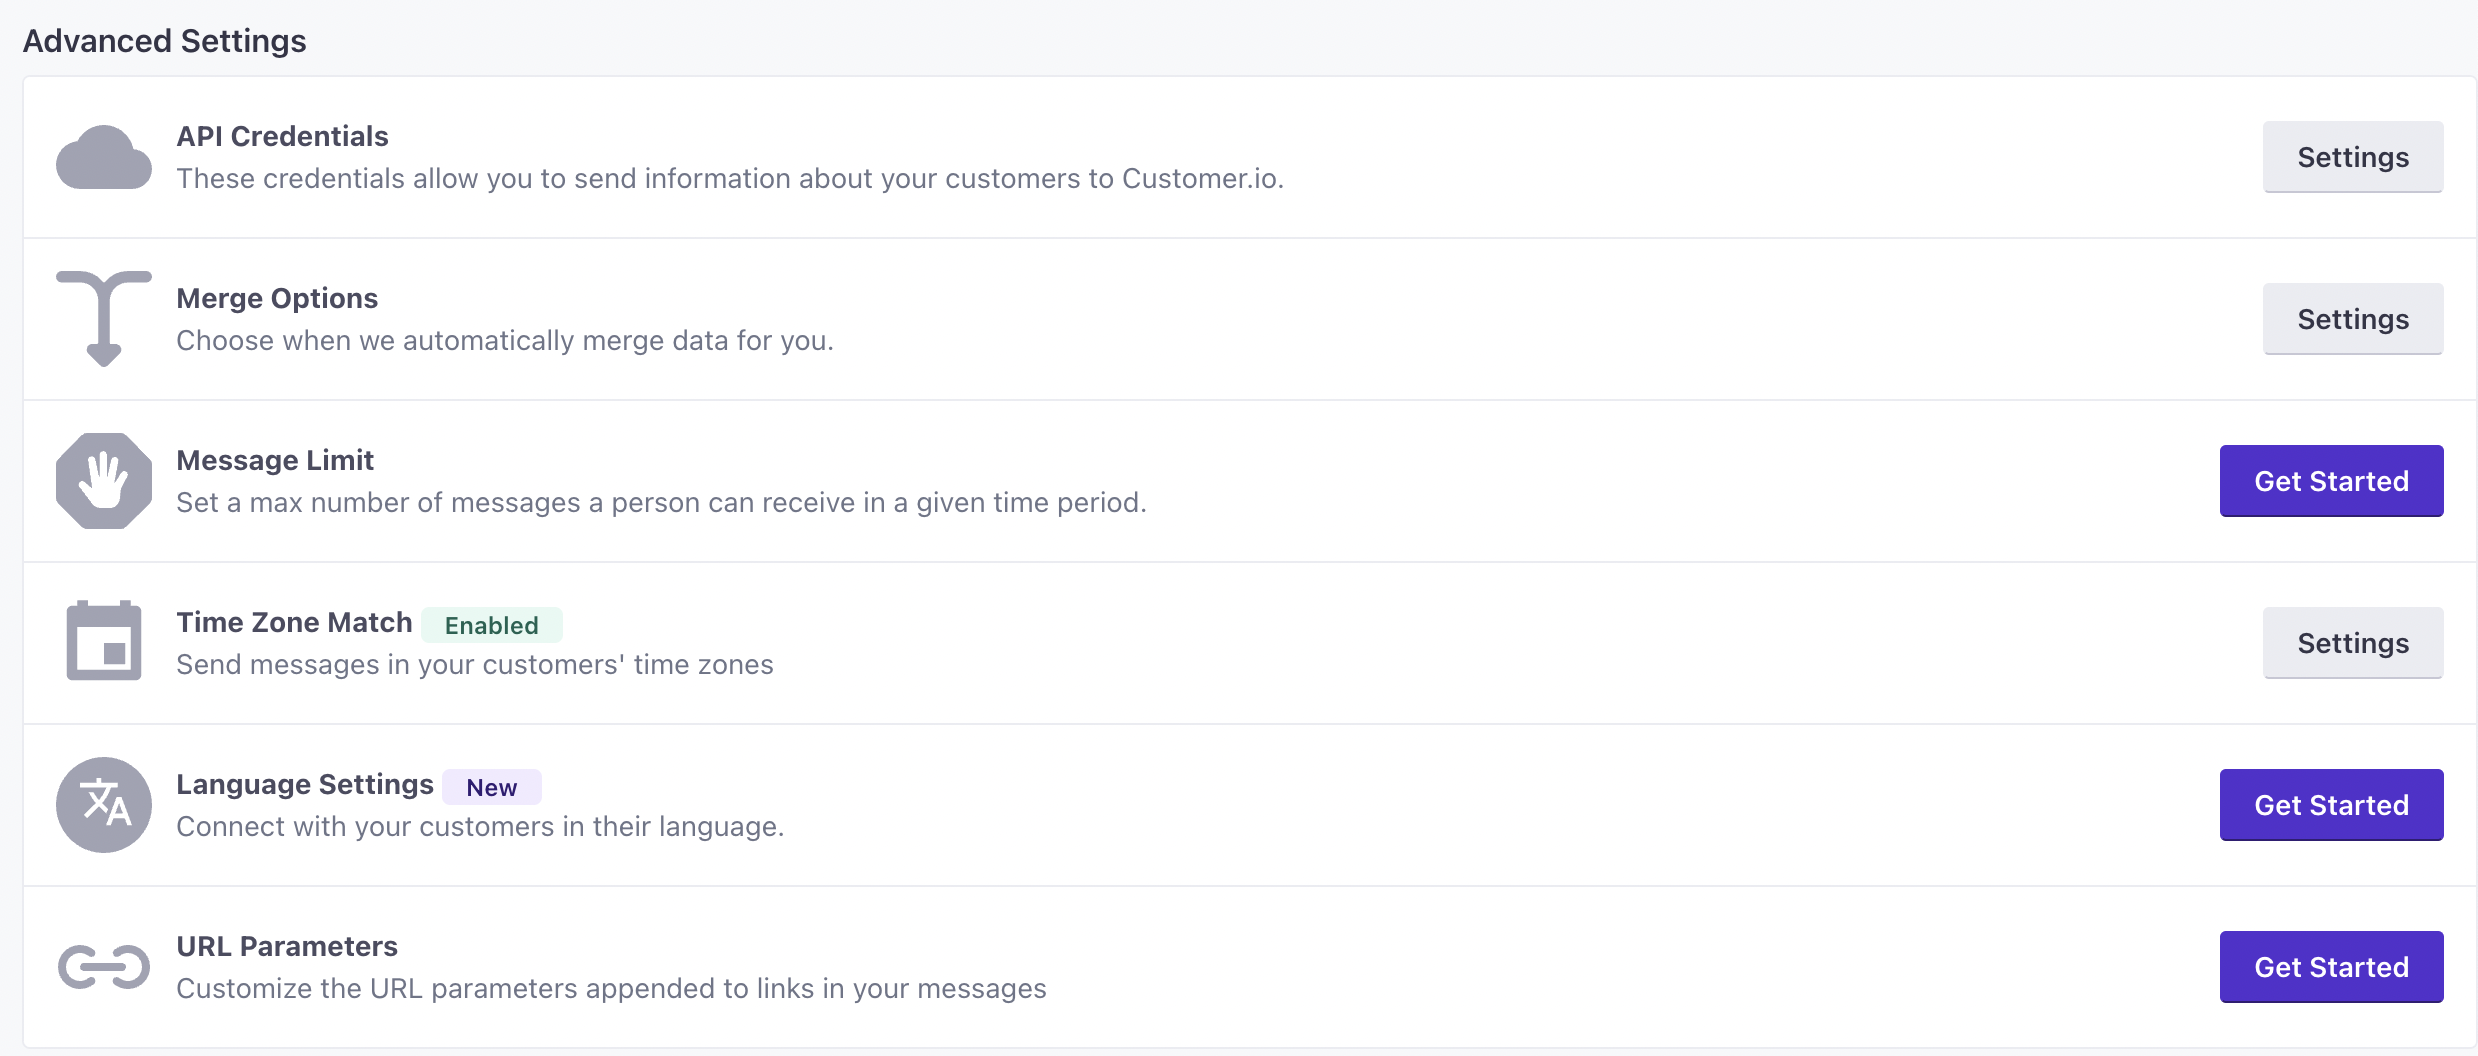Open Settings for Merge Options
This screenshot has width=2478, height=1056.
point(2352,319)
